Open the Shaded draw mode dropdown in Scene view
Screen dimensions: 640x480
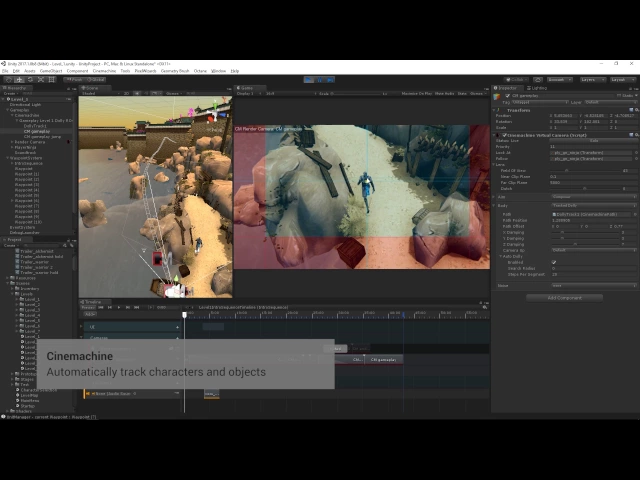101,94
